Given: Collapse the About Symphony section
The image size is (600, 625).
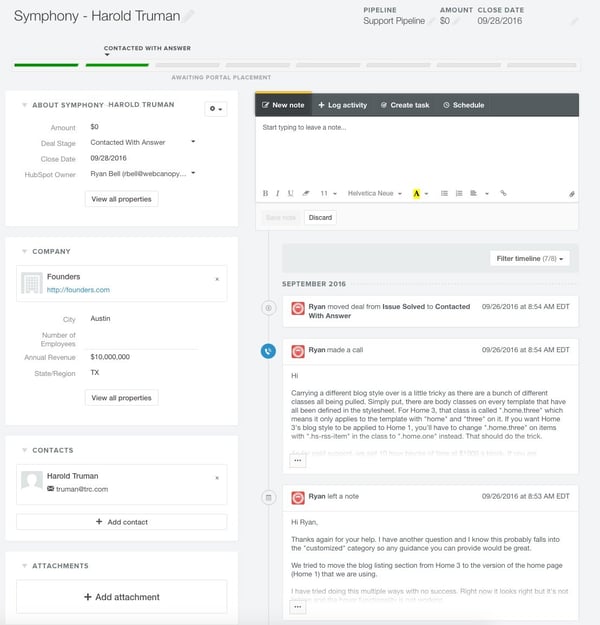Looking at the screenshot, I should tap(22, 105).
